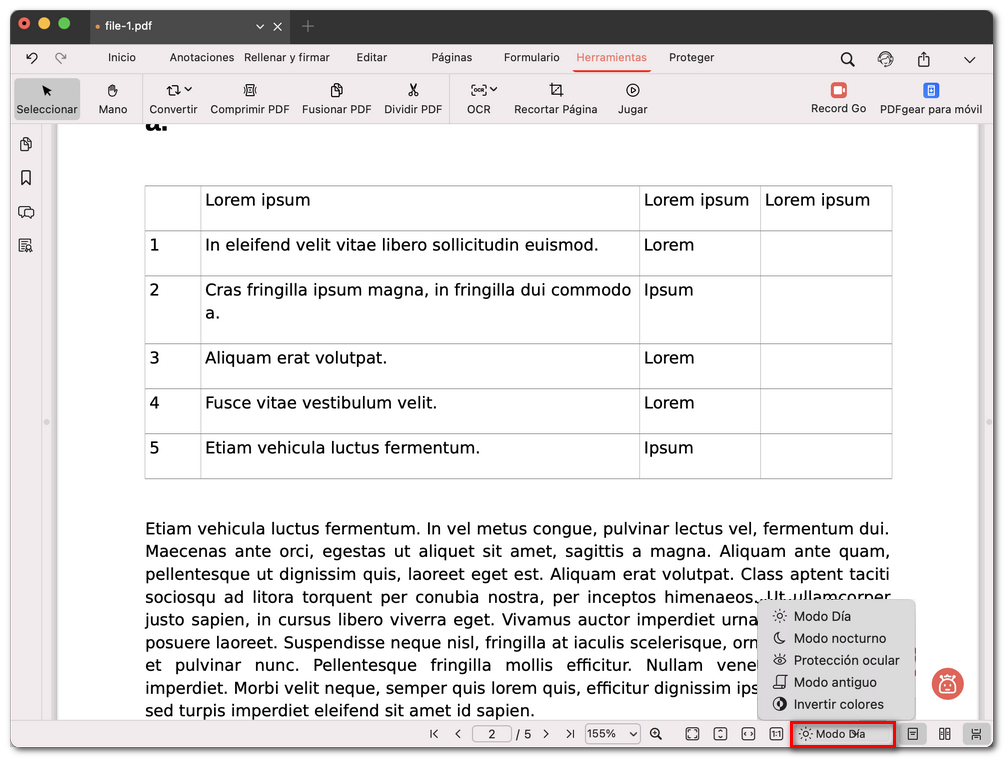1004x758 pixels.
Task: Open the comments panel in sidebar
Action: coord(26,212)
